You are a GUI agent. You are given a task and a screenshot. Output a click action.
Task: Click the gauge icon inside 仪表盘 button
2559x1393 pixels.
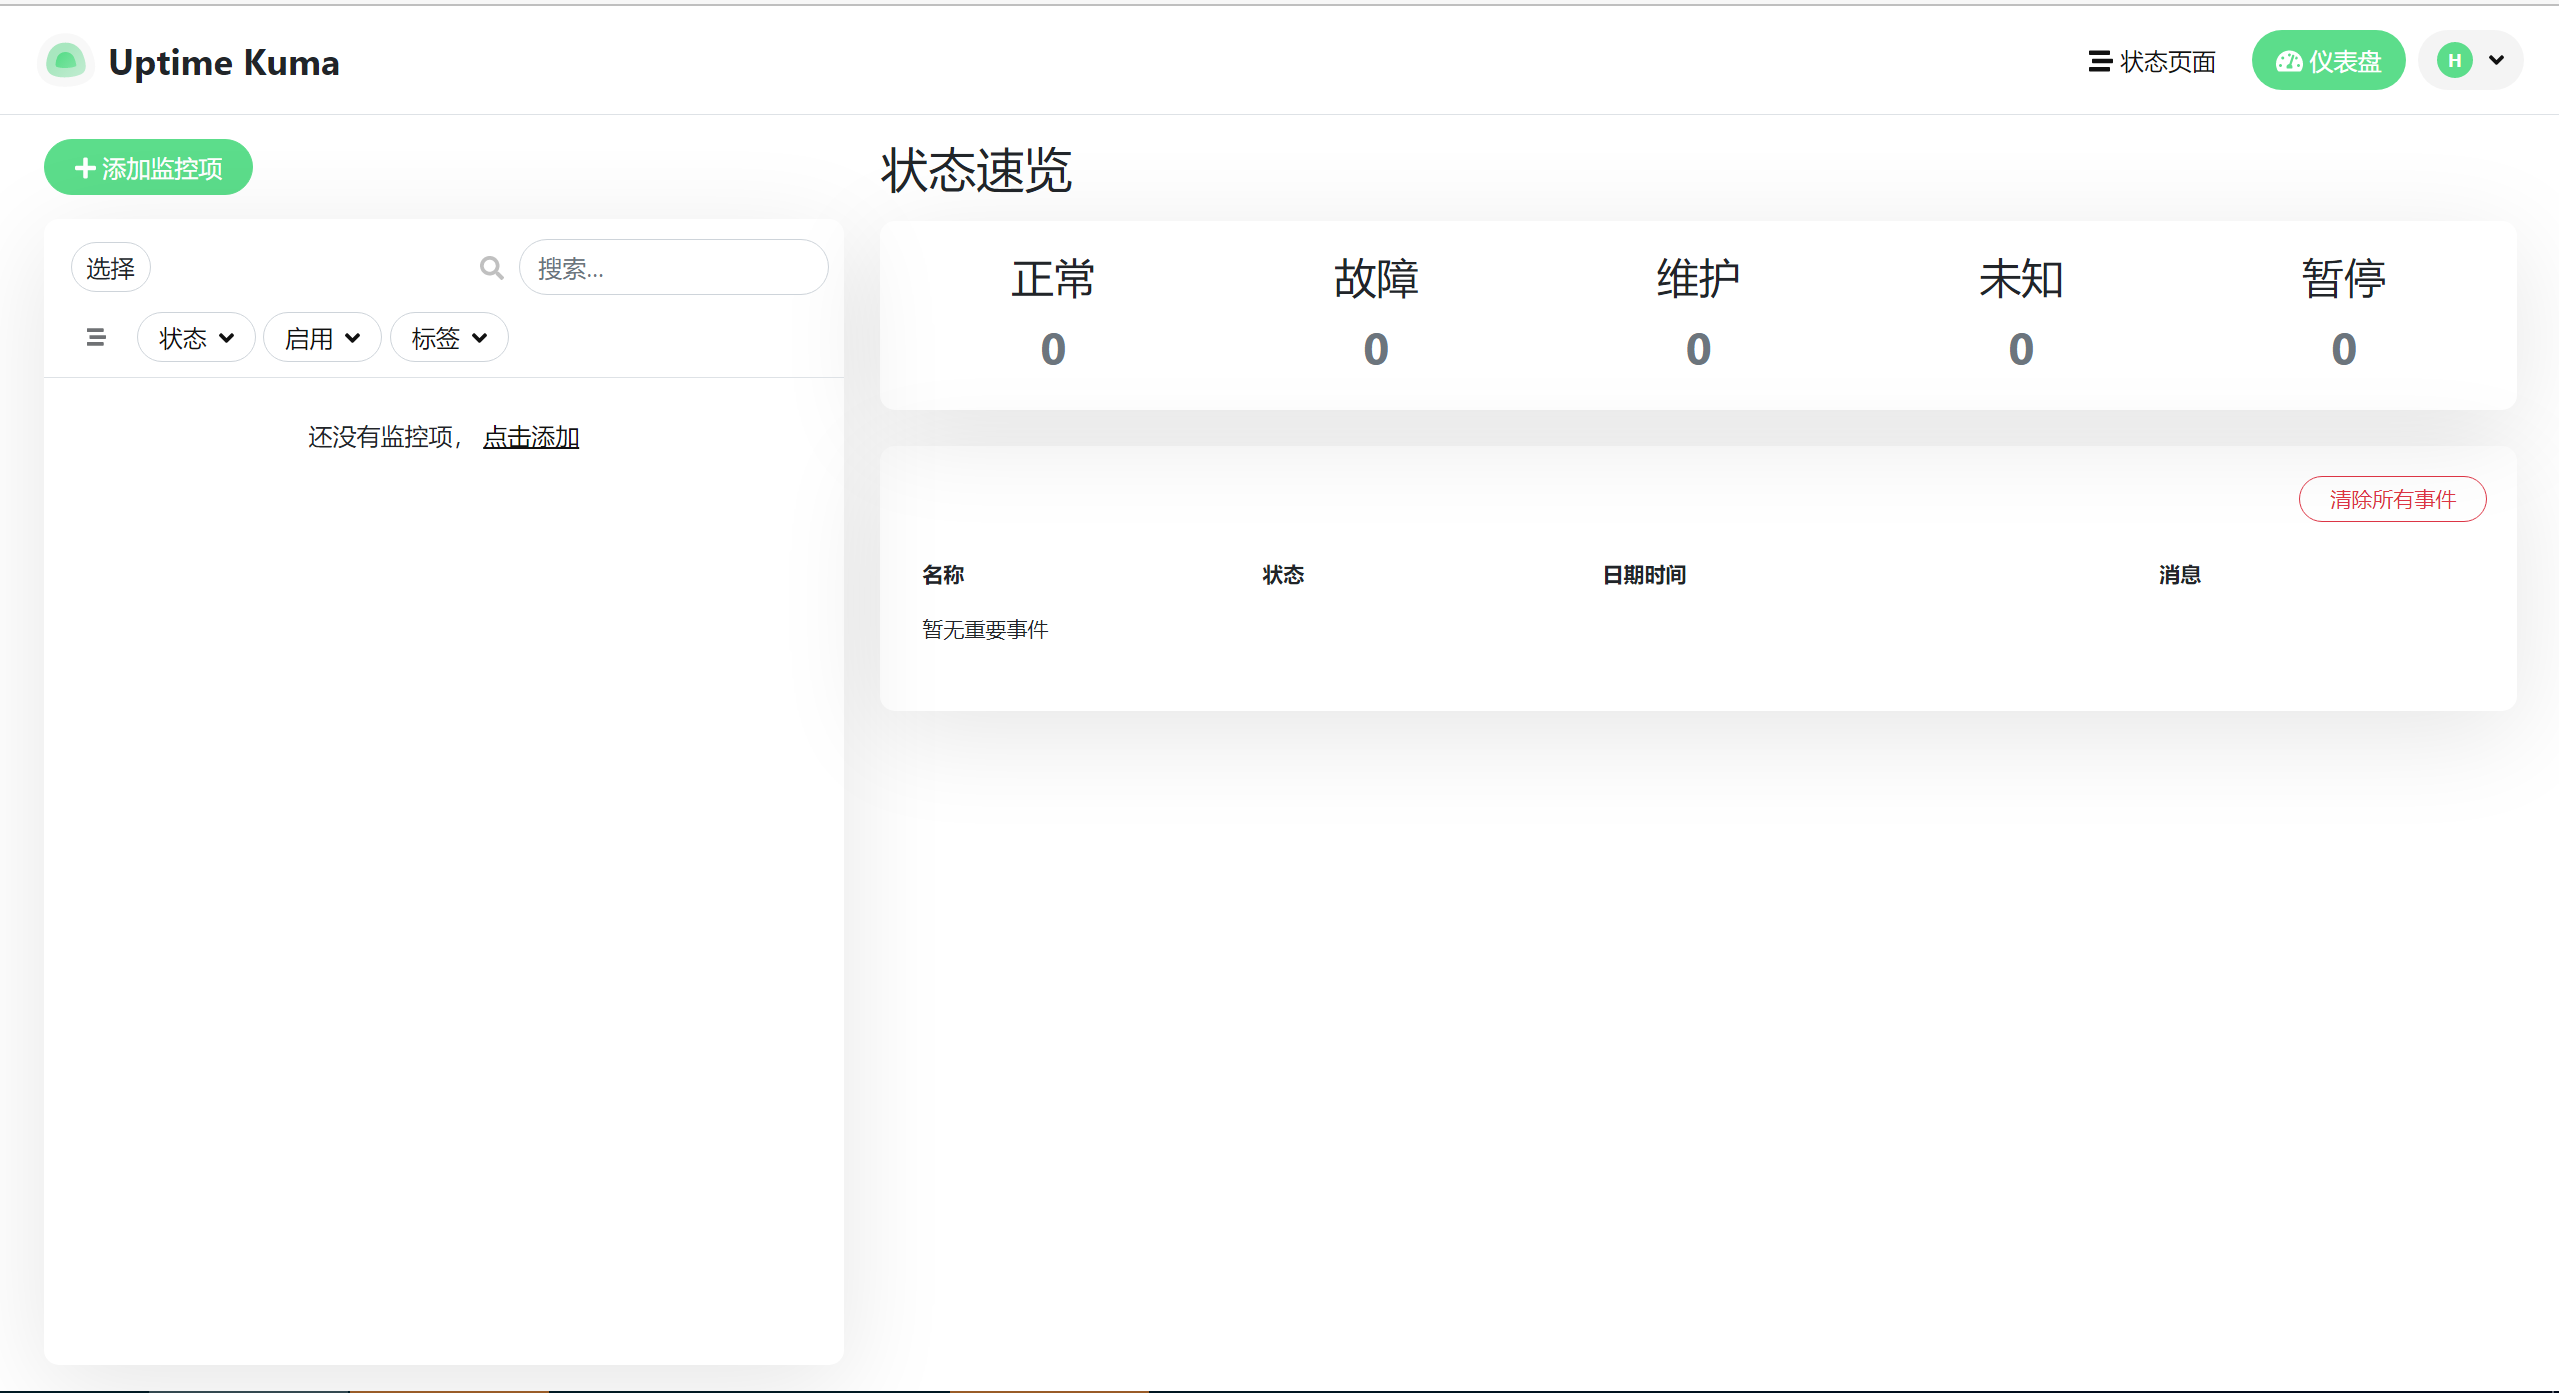pos(2290,61)
